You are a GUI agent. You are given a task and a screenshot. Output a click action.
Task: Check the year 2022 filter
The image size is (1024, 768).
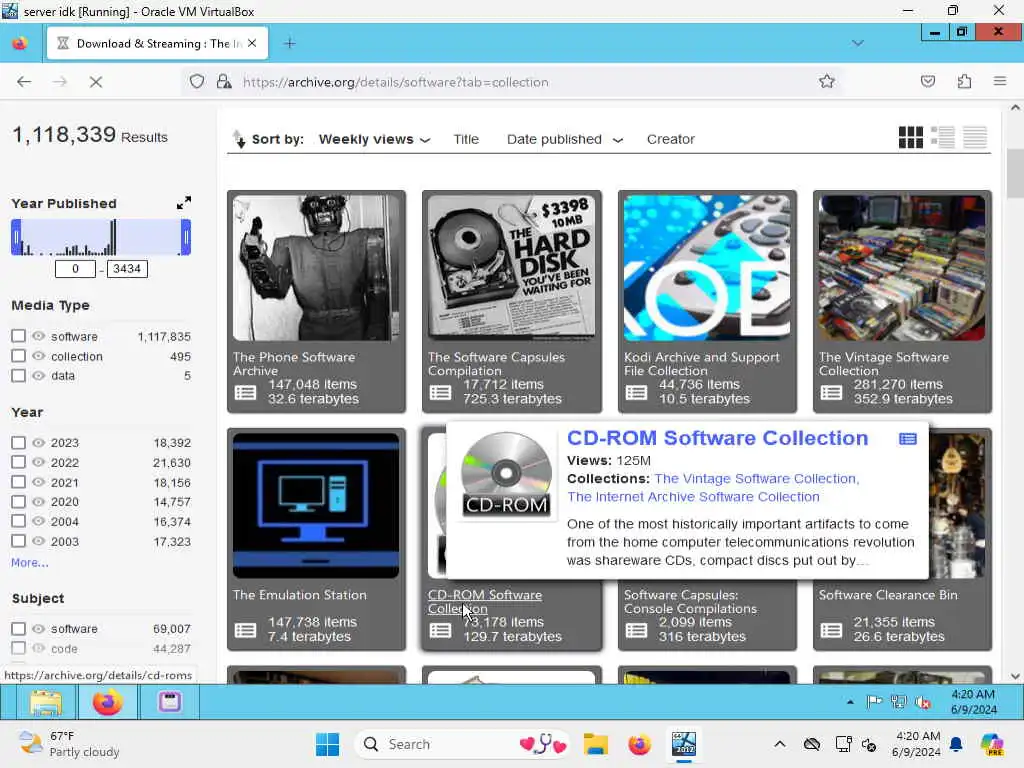18,462
